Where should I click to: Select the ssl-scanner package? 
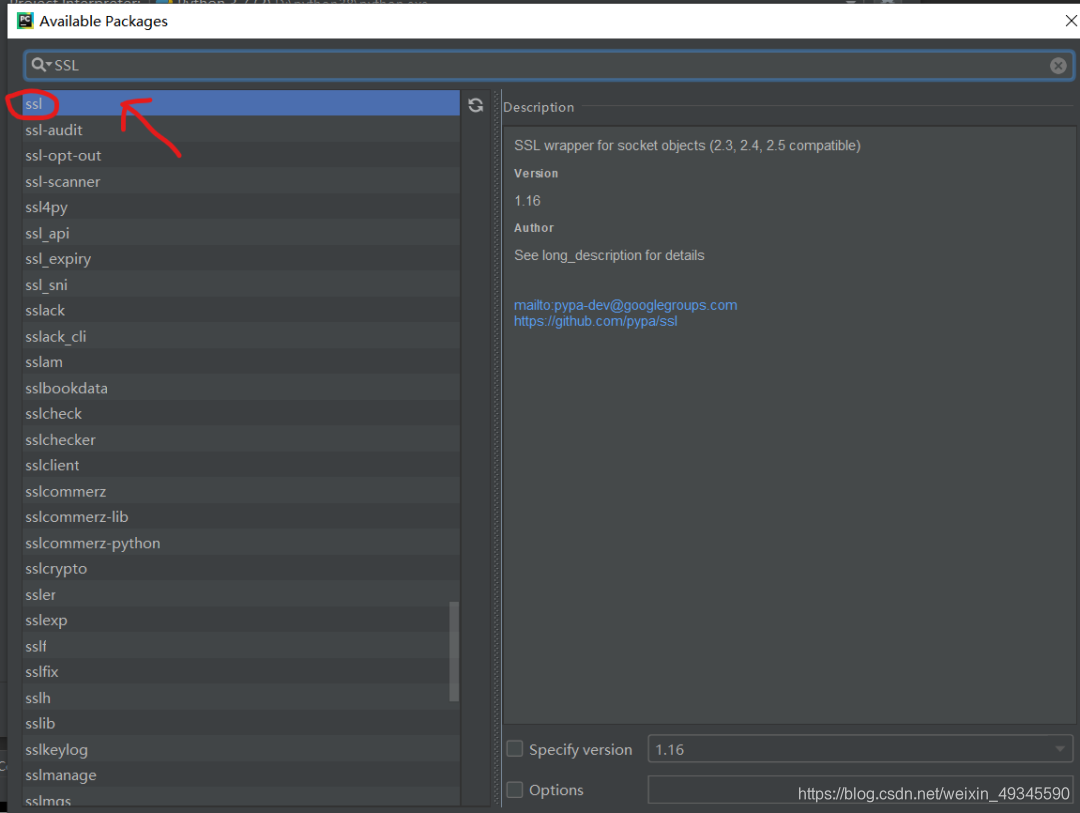pyautogui.click(x=241, y=182)
